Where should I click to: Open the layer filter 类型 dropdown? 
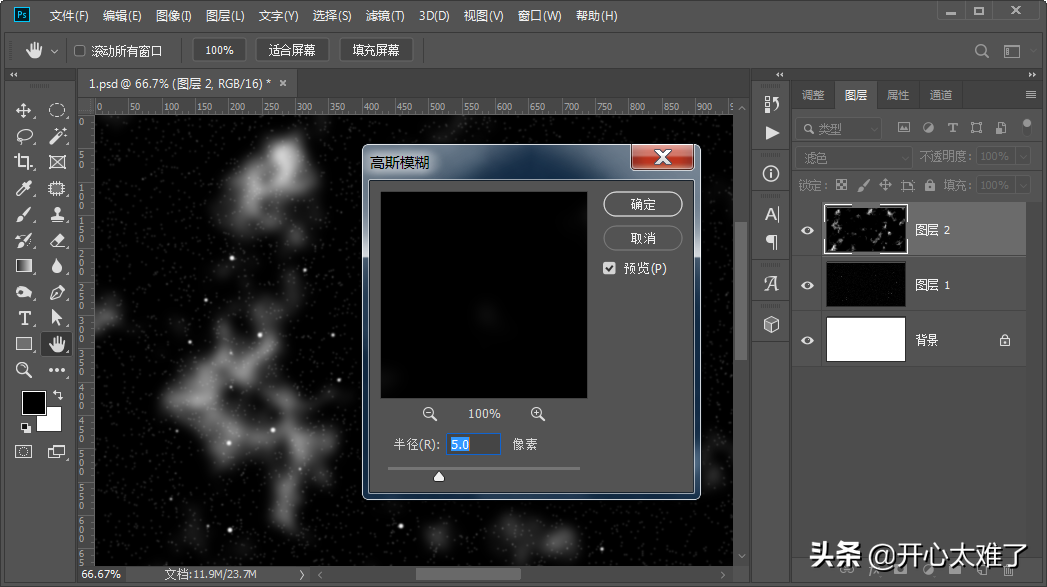click(x=840, y=128)
